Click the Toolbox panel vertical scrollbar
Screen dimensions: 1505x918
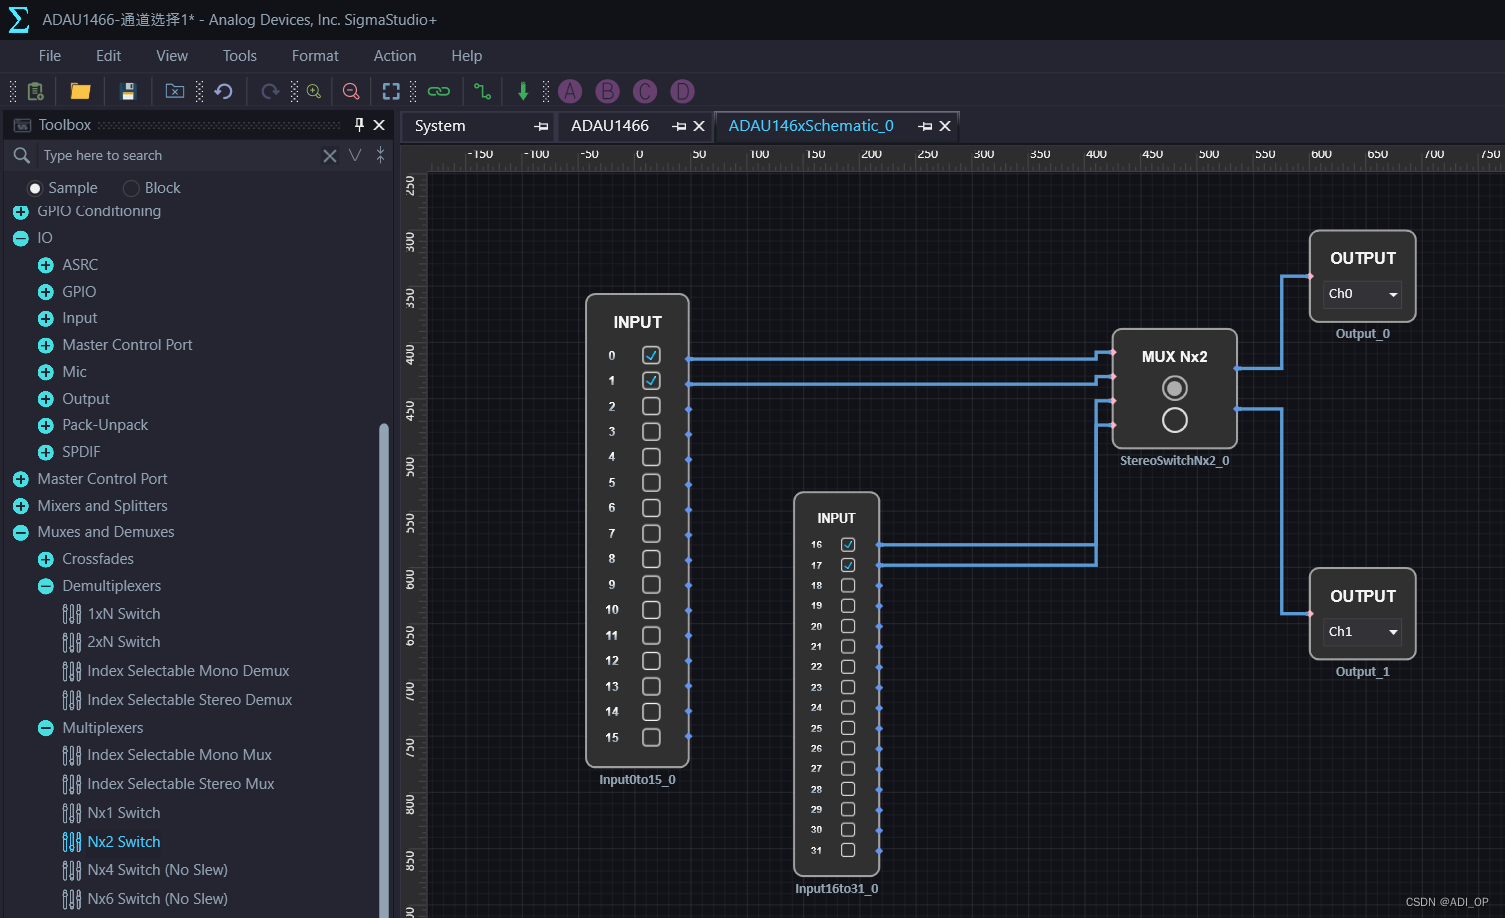click(x=384, y=668)
